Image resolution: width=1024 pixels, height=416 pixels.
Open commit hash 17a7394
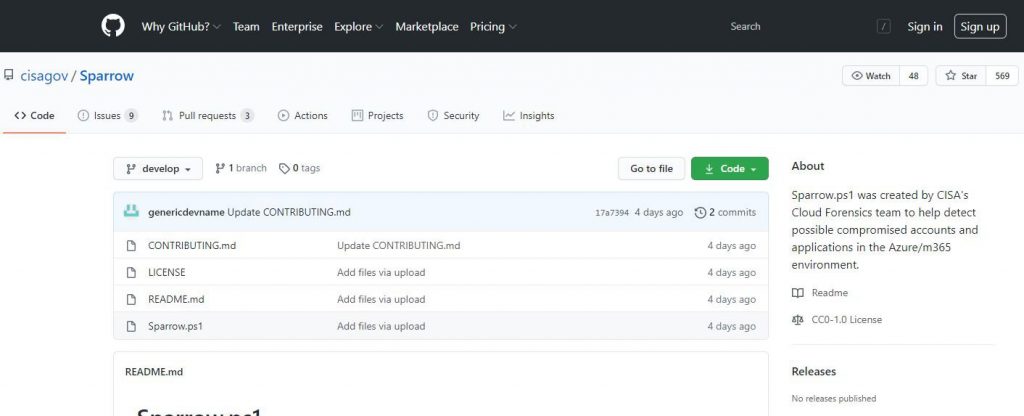click(612, 213)
